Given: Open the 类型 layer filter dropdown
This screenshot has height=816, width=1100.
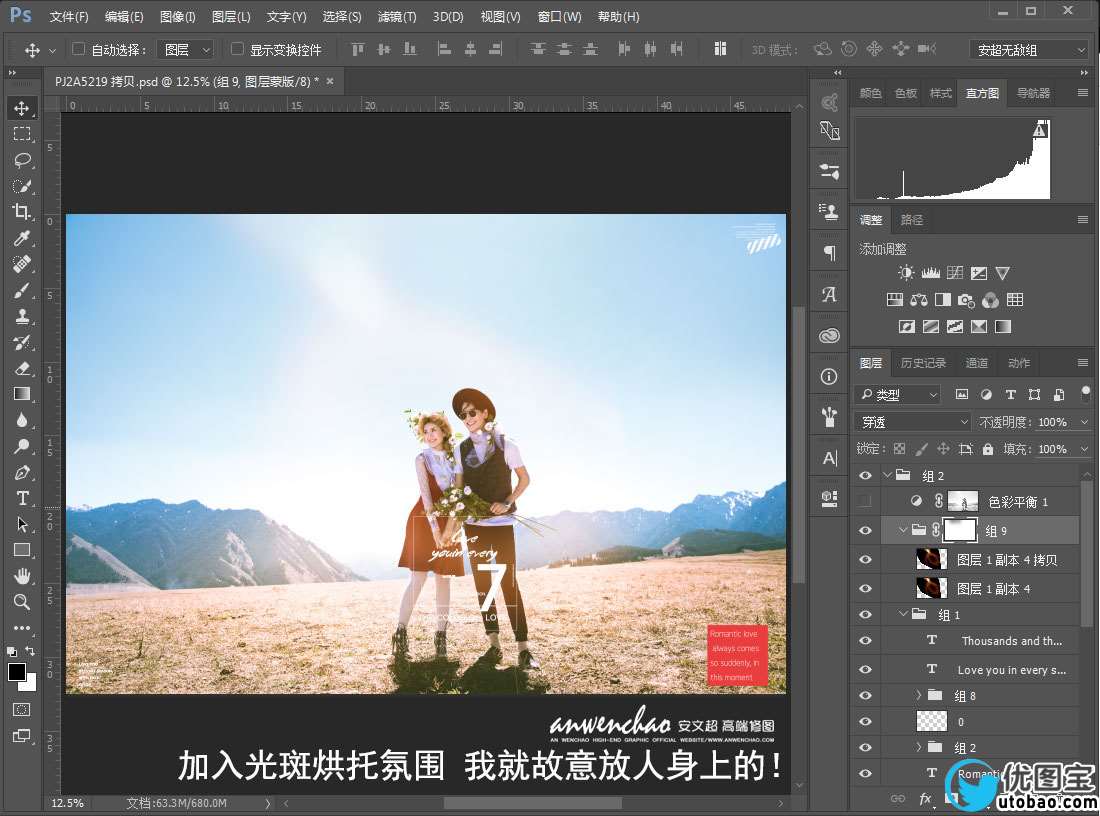Looking at the screenshot, I should [x=899, y=394].
